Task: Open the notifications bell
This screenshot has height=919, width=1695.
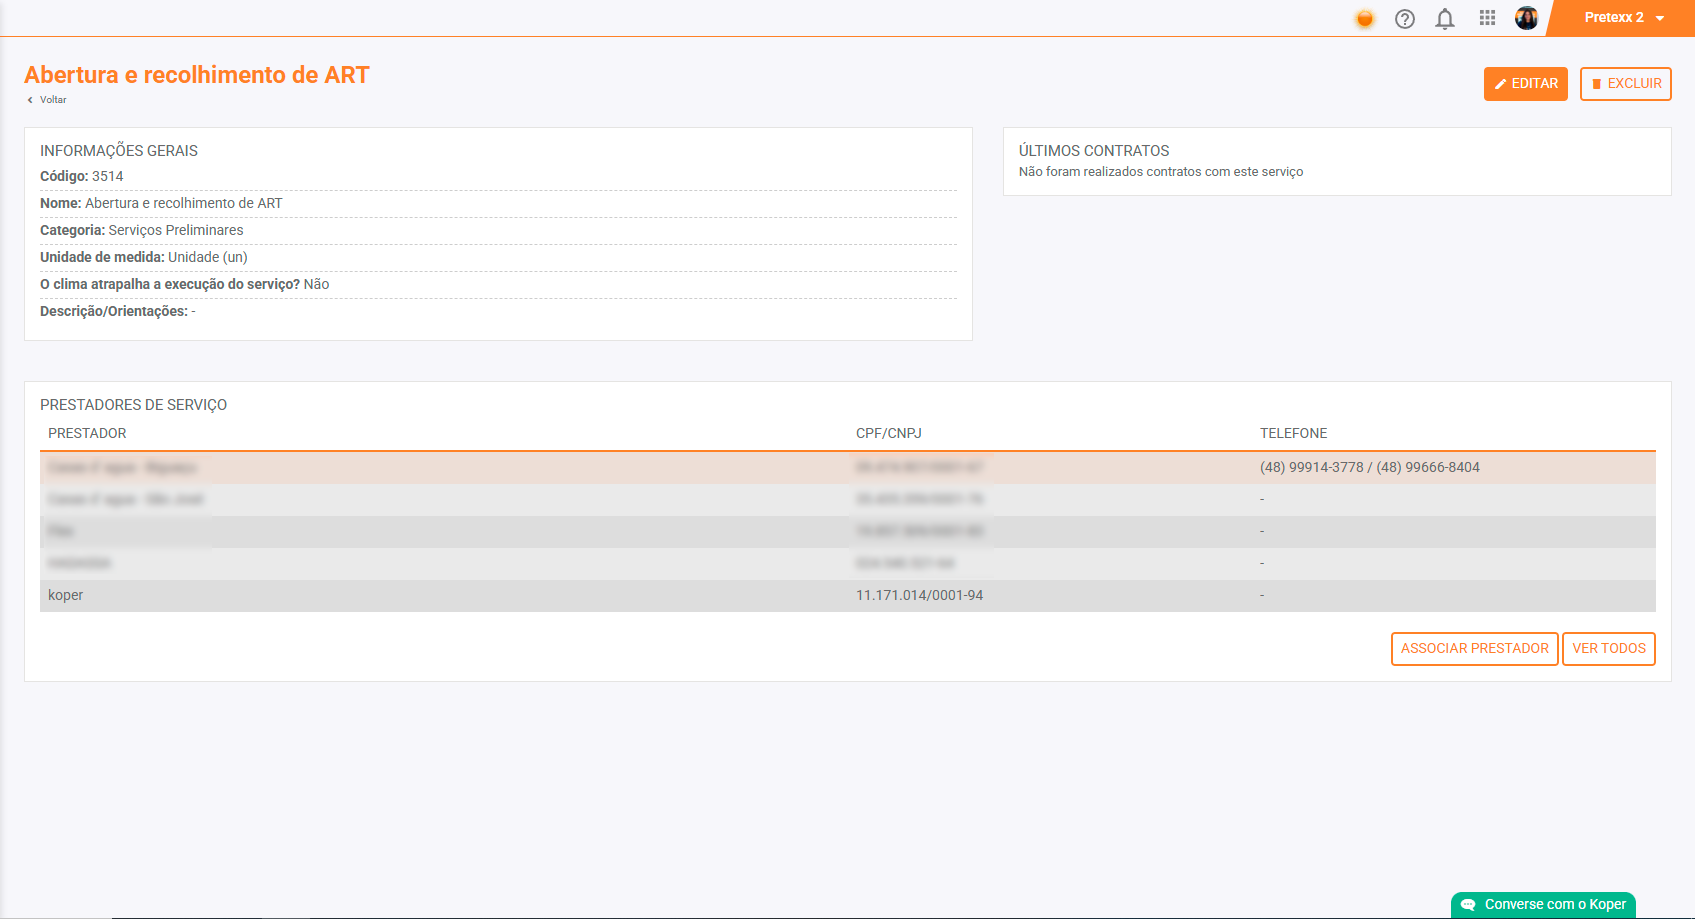Action: (1445, 18)
